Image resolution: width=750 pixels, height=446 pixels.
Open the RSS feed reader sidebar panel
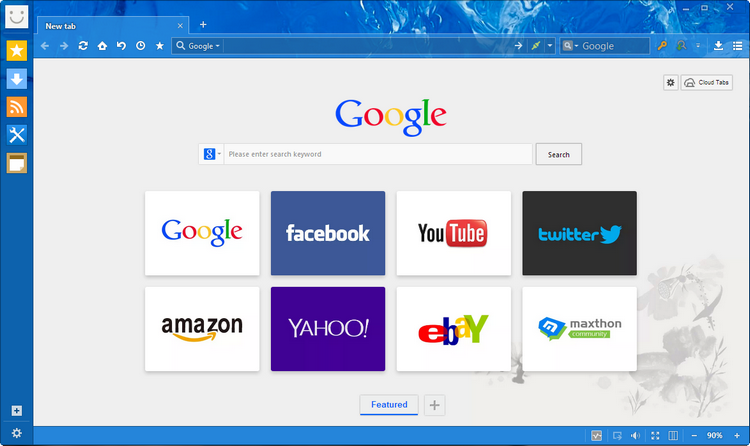pos(17,107)
